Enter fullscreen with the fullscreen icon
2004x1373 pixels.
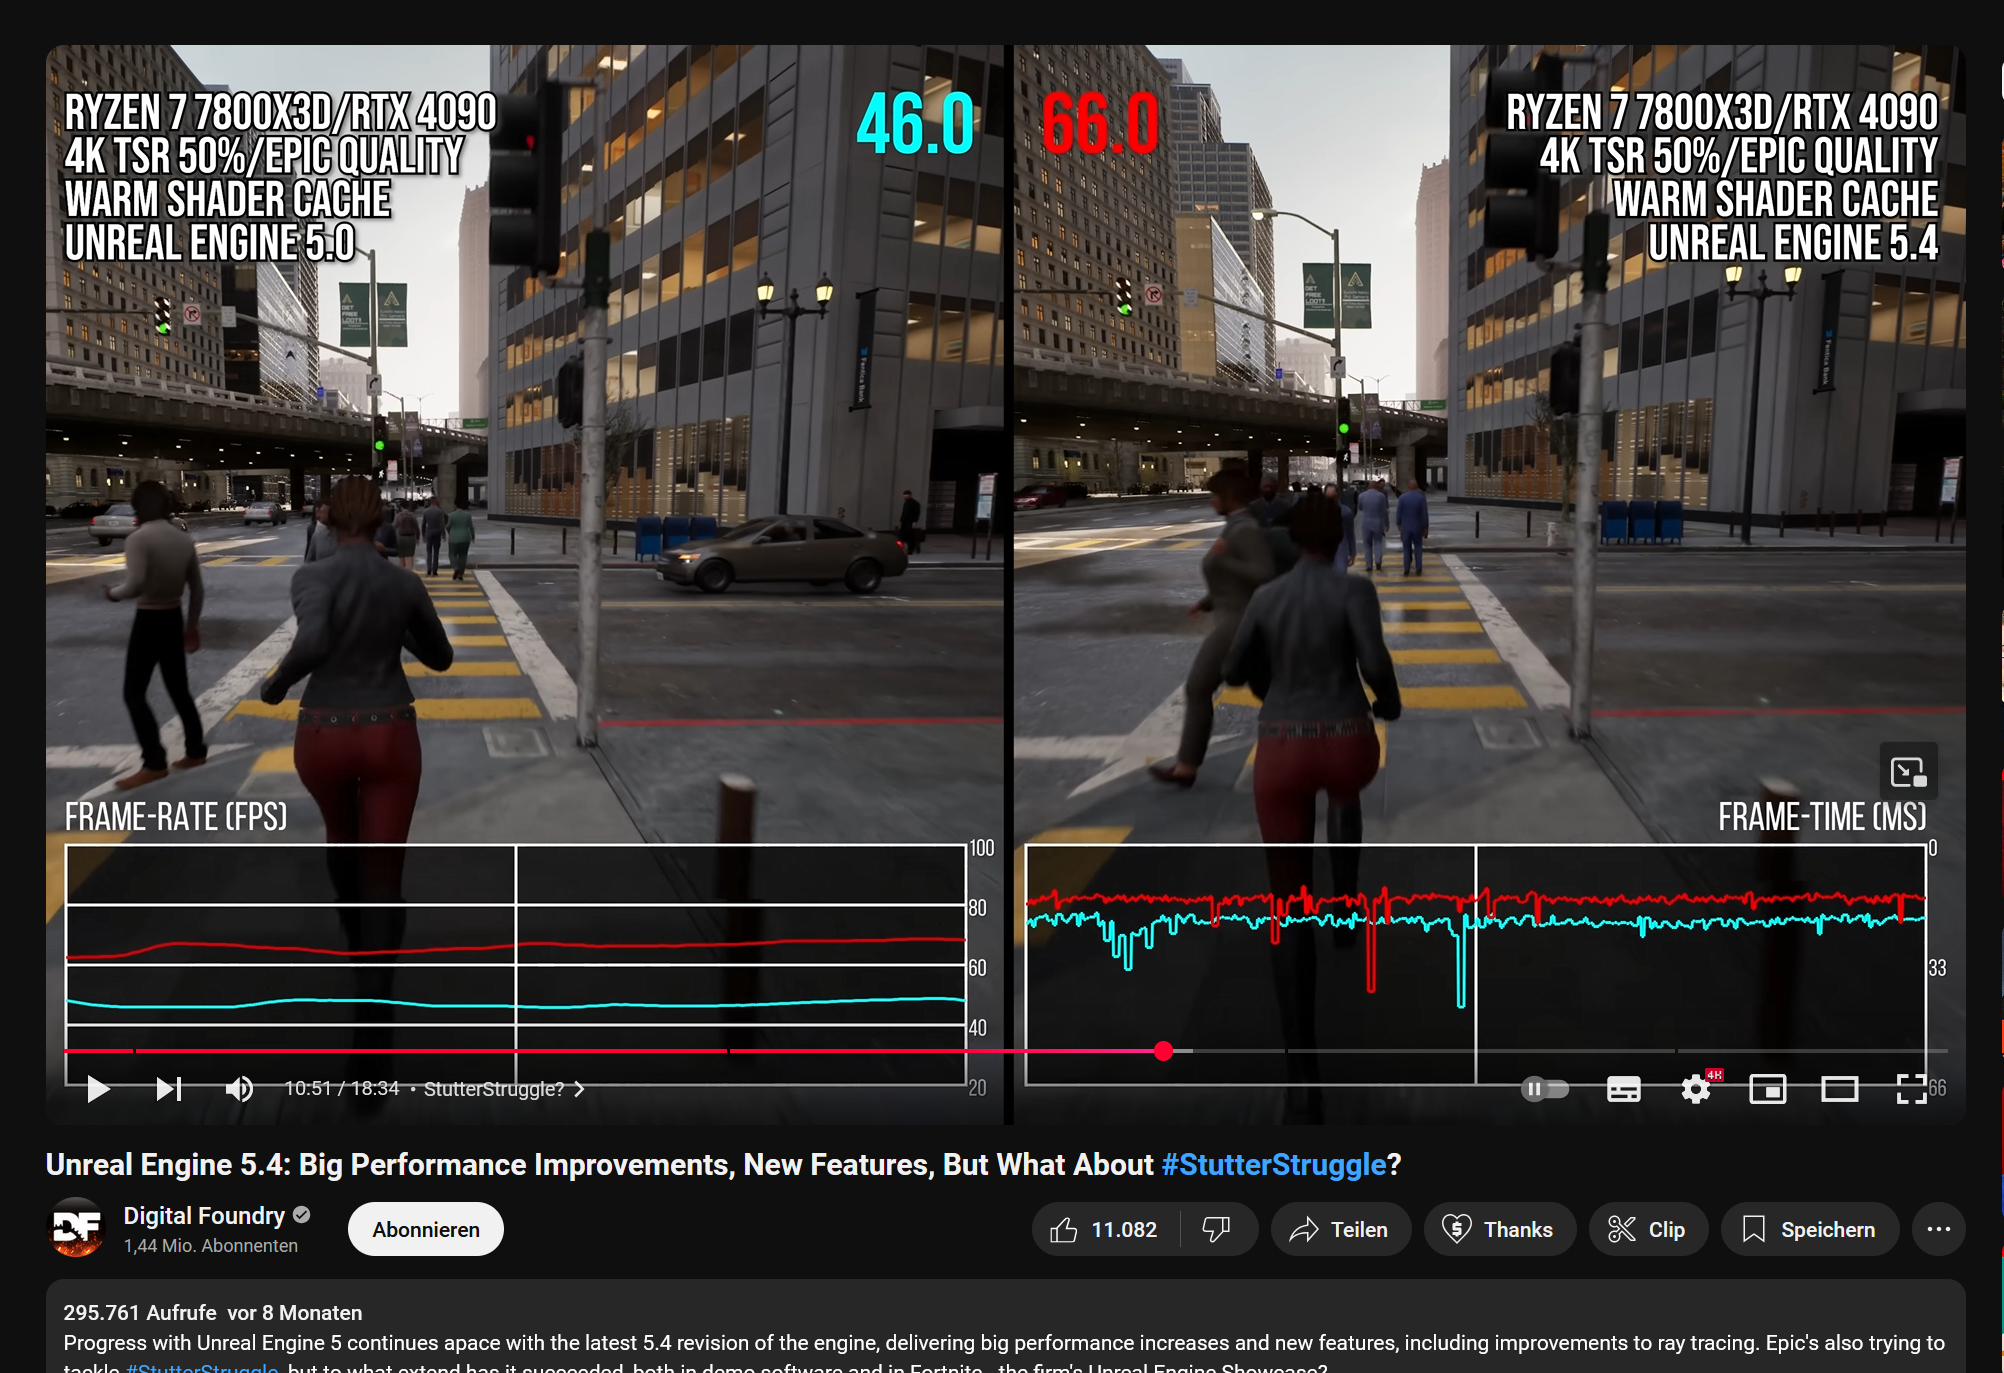1913,1089
